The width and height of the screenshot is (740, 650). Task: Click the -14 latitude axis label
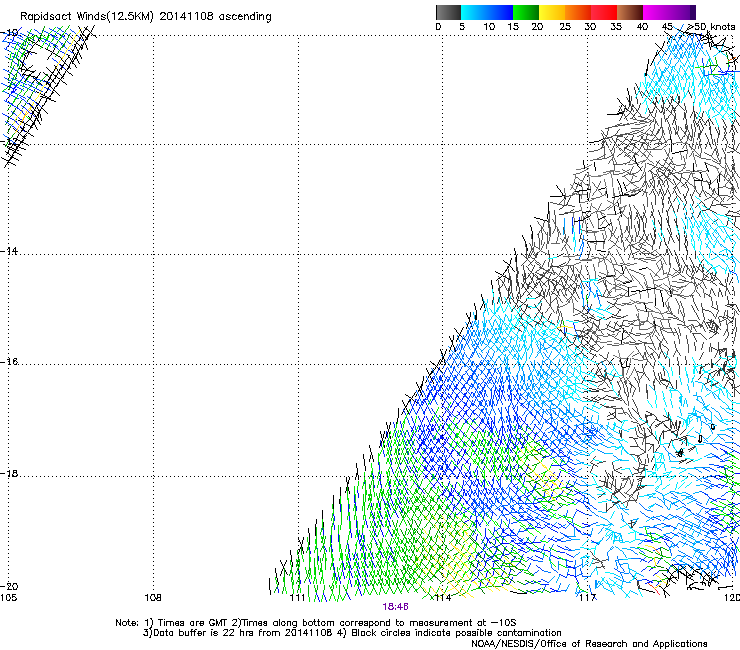coord(9,251)
